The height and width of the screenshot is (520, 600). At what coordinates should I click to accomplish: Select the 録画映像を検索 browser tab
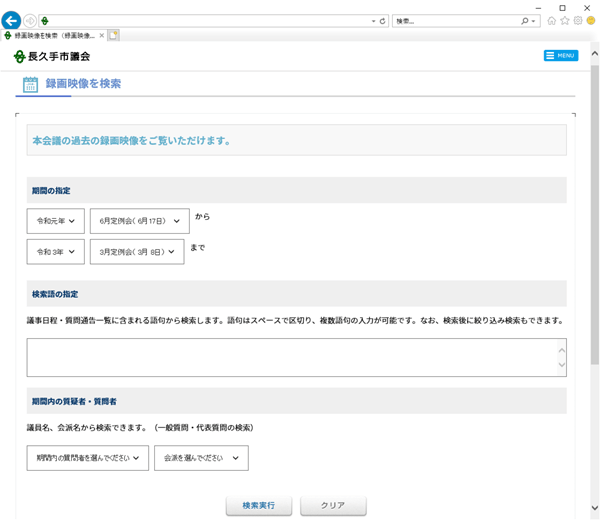point(54,35)
